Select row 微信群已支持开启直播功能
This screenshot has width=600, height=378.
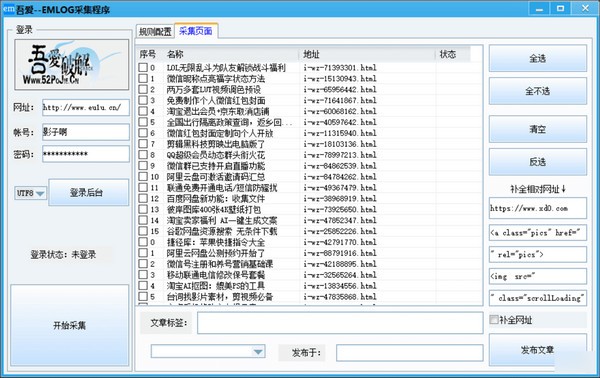coord(309,166)
